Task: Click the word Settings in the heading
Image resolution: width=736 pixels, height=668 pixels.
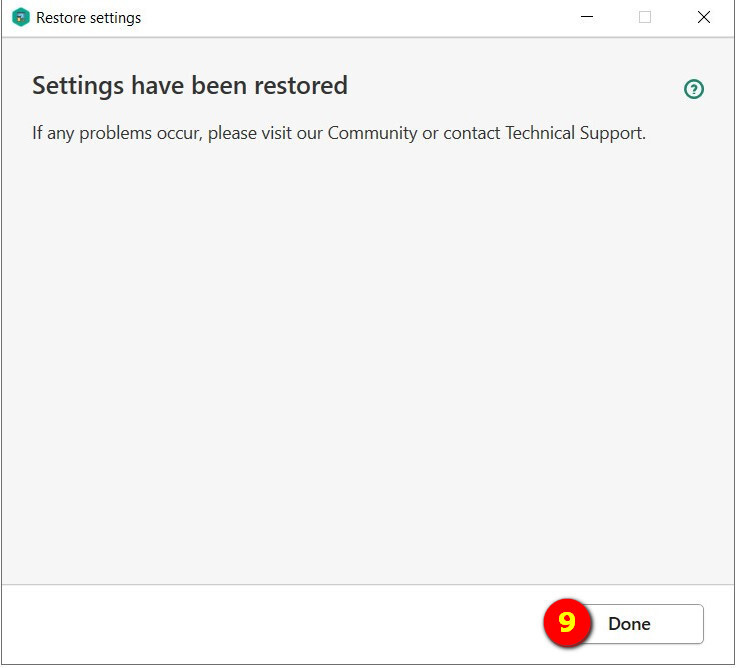Action: point(78,86)
